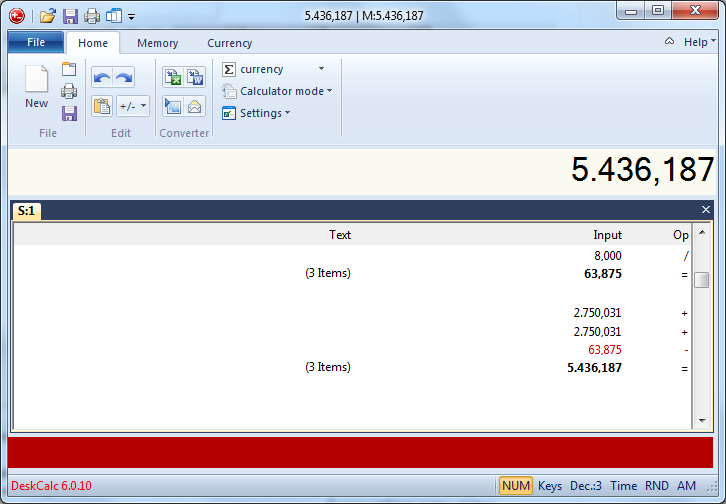Click the Op column header
The image size is (726, 504).
pyautogui.click(x=681, y=235)
